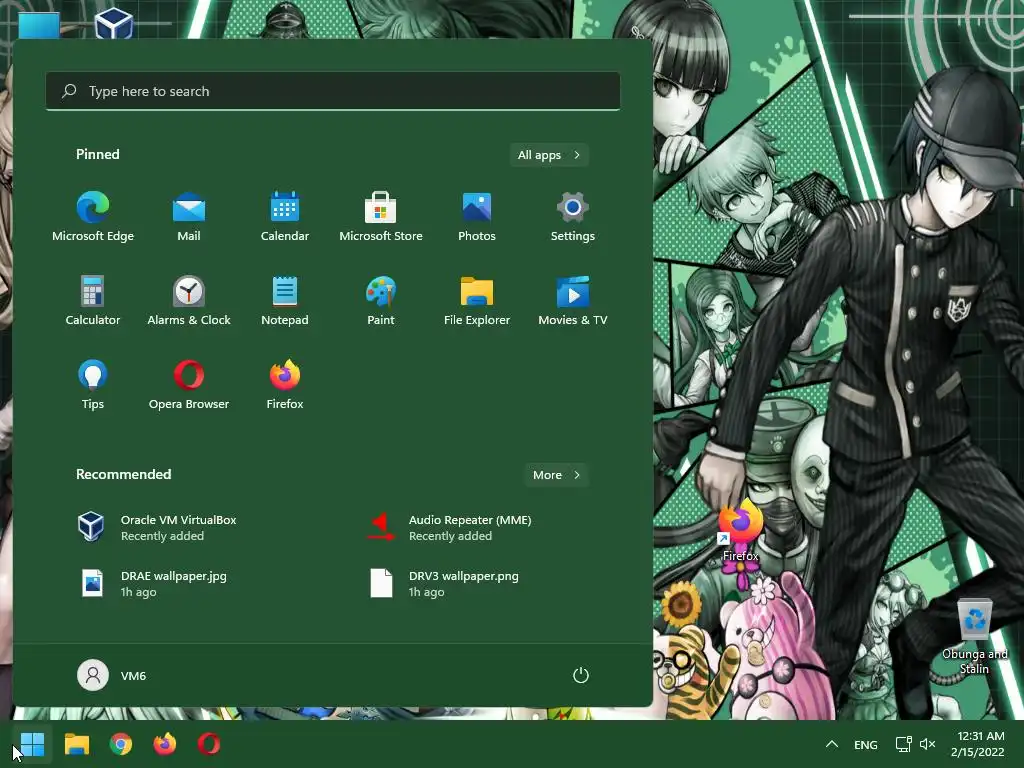Screen dimensions: 1024x768
Task: Select the Obunga and Stalin recycle bin icon
Action: click(x=974, y=636)
